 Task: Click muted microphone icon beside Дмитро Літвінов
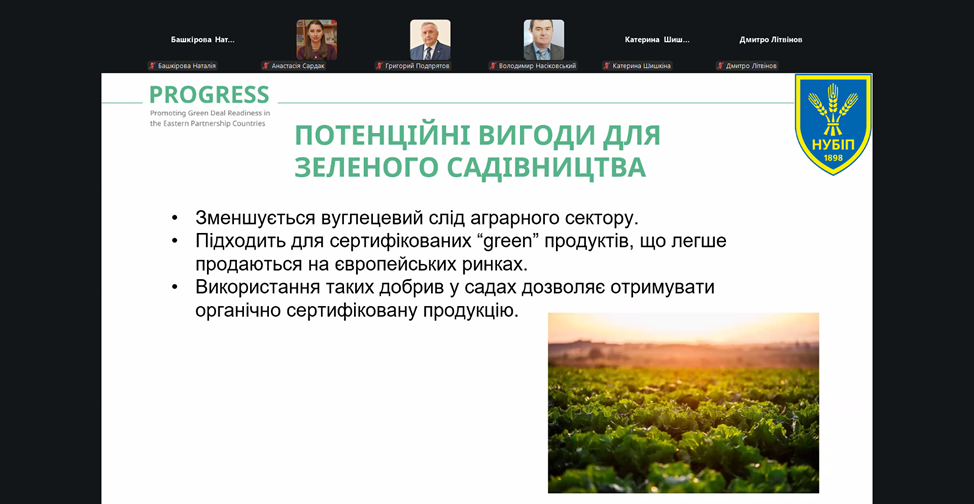(721, 66)
